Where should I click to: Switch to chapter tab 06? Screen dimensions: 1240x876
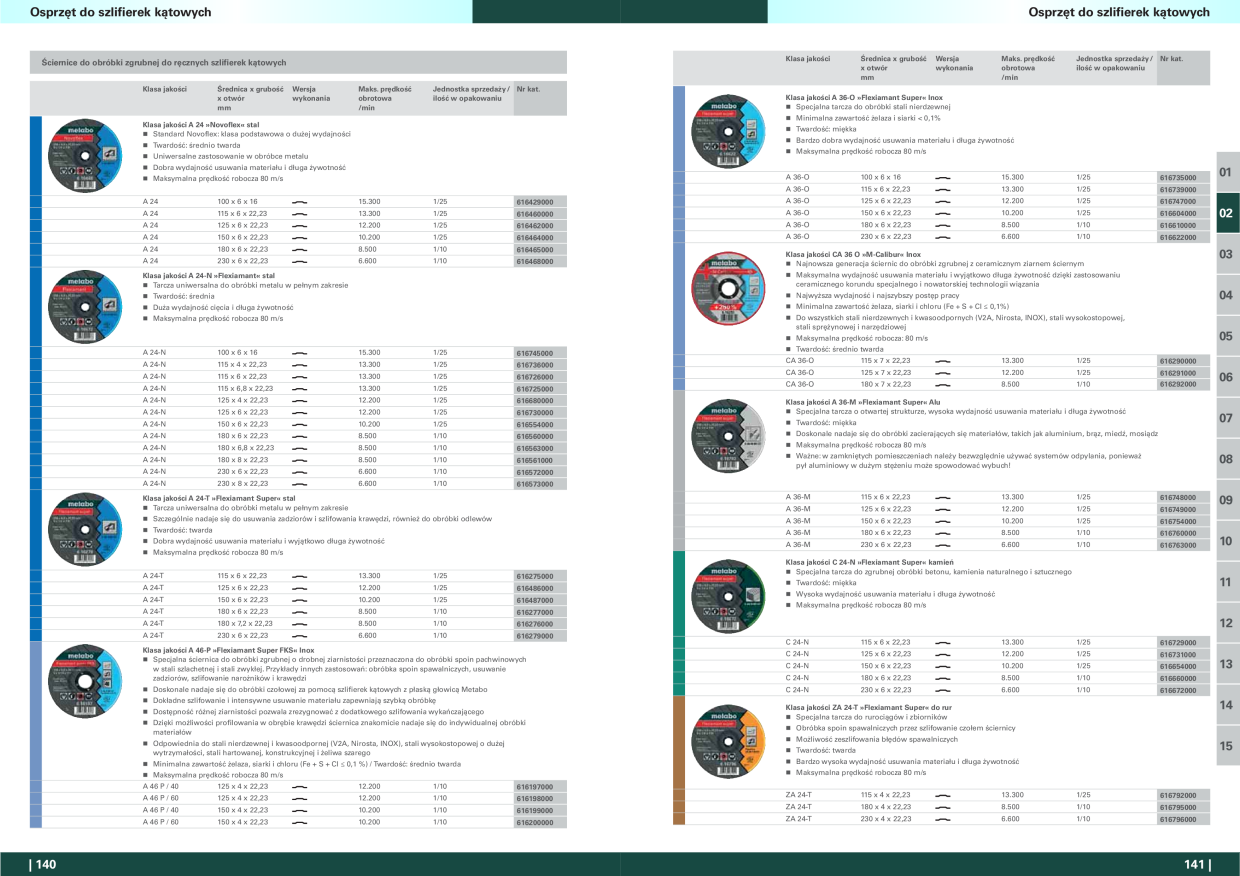click(x=1226, y=378)
